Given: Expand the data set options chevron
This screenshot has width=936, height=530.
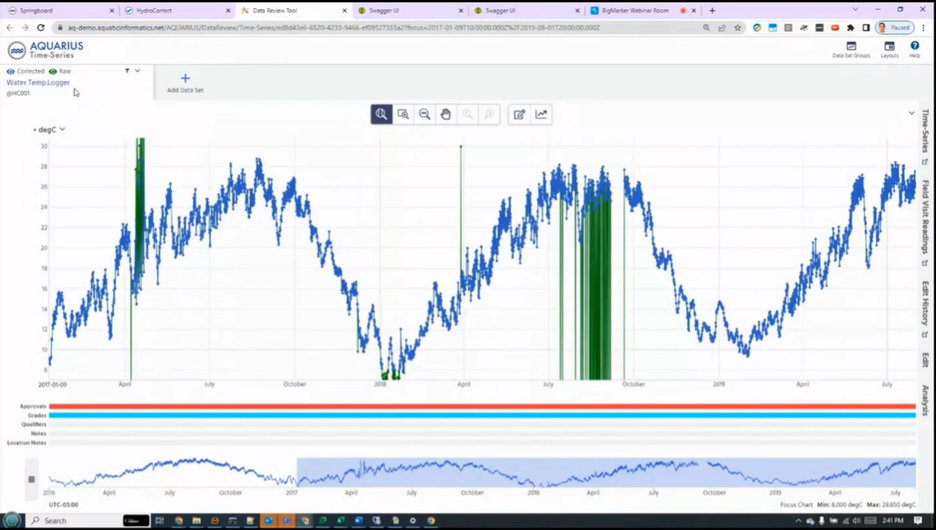Looking at the screenshot, I should 137,70.
